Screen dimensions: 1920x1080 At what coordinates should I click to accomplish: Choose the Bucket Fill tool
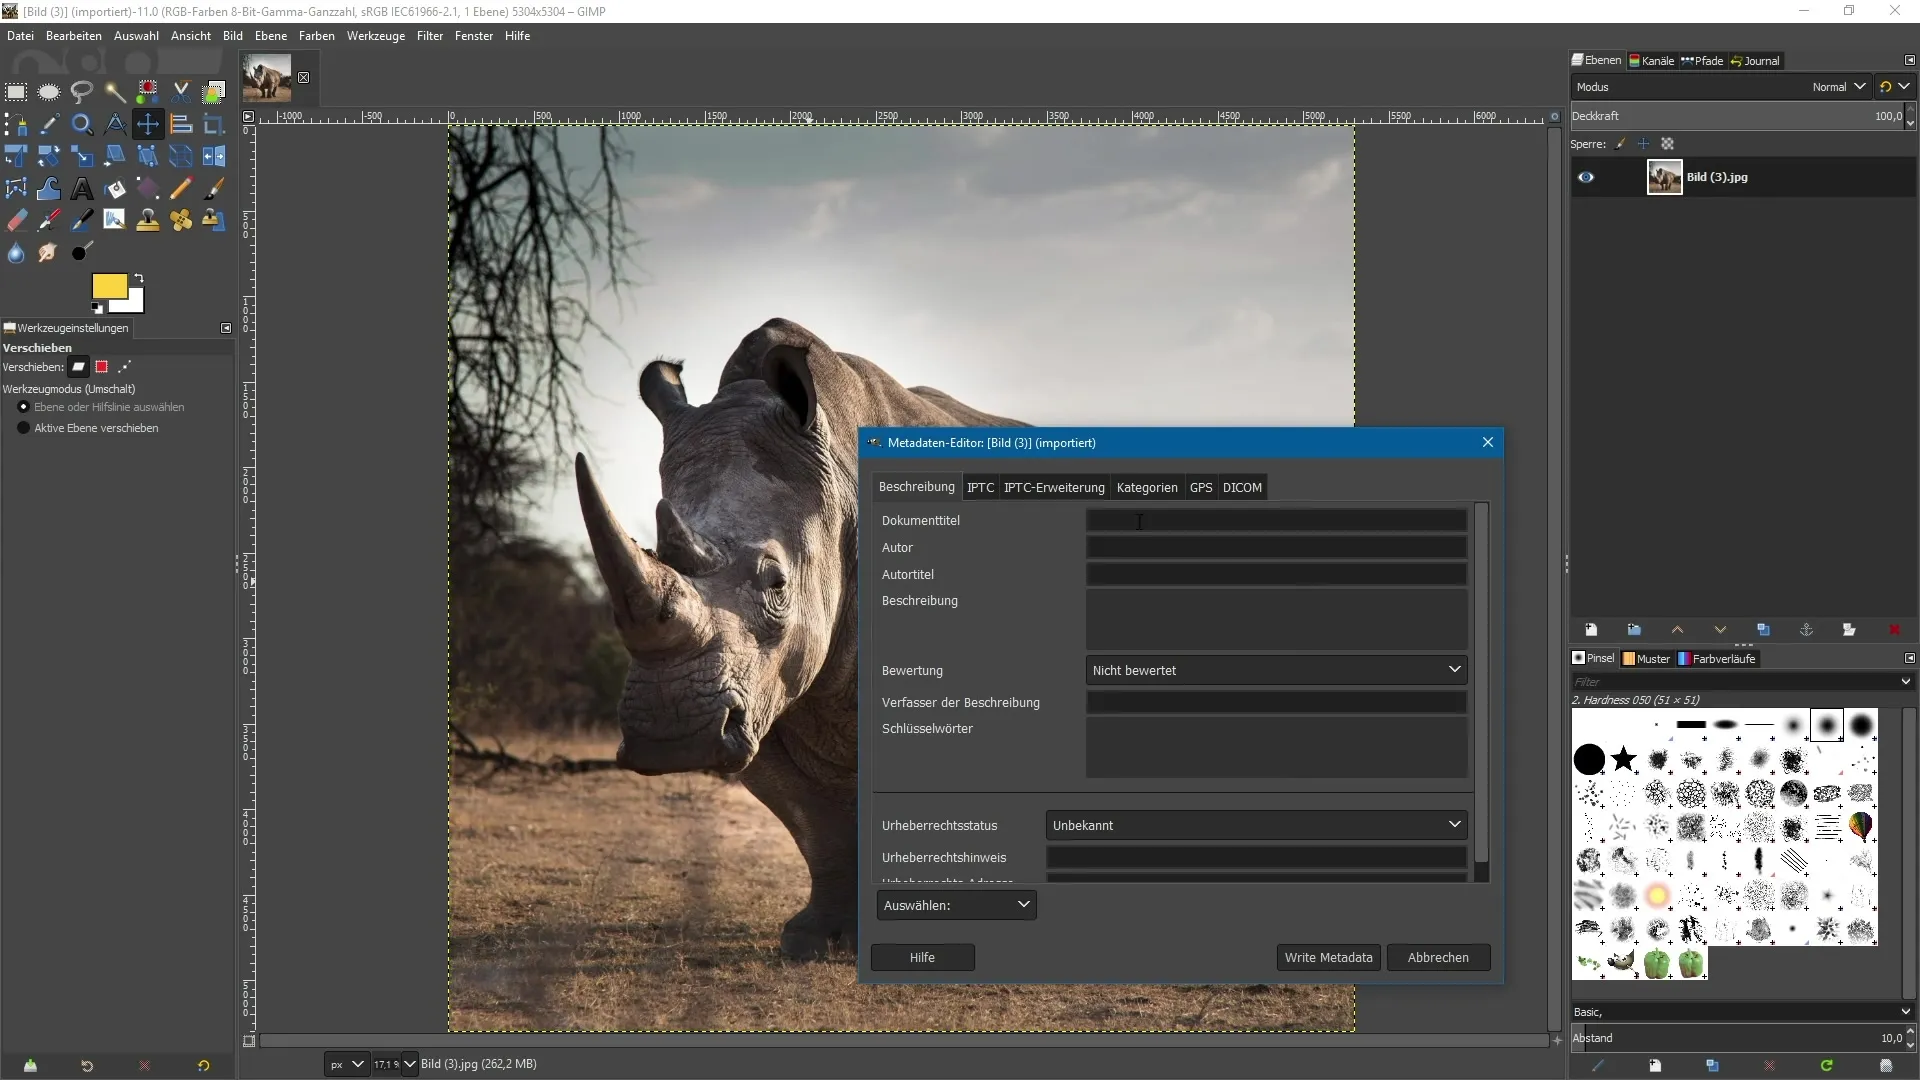[x=115, y=189]
